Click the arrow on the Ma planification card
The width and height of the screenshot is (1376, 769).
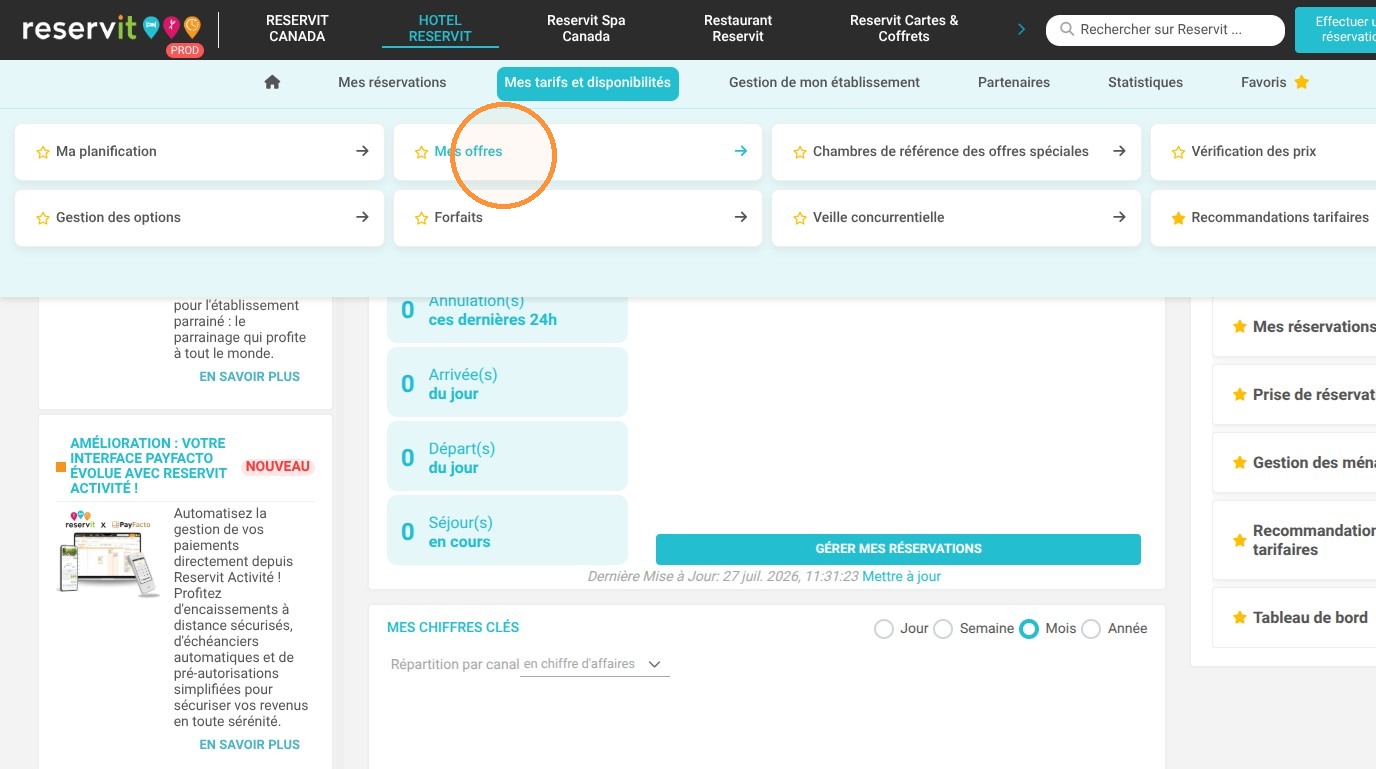pyautogui.click(x=362, y=151)
